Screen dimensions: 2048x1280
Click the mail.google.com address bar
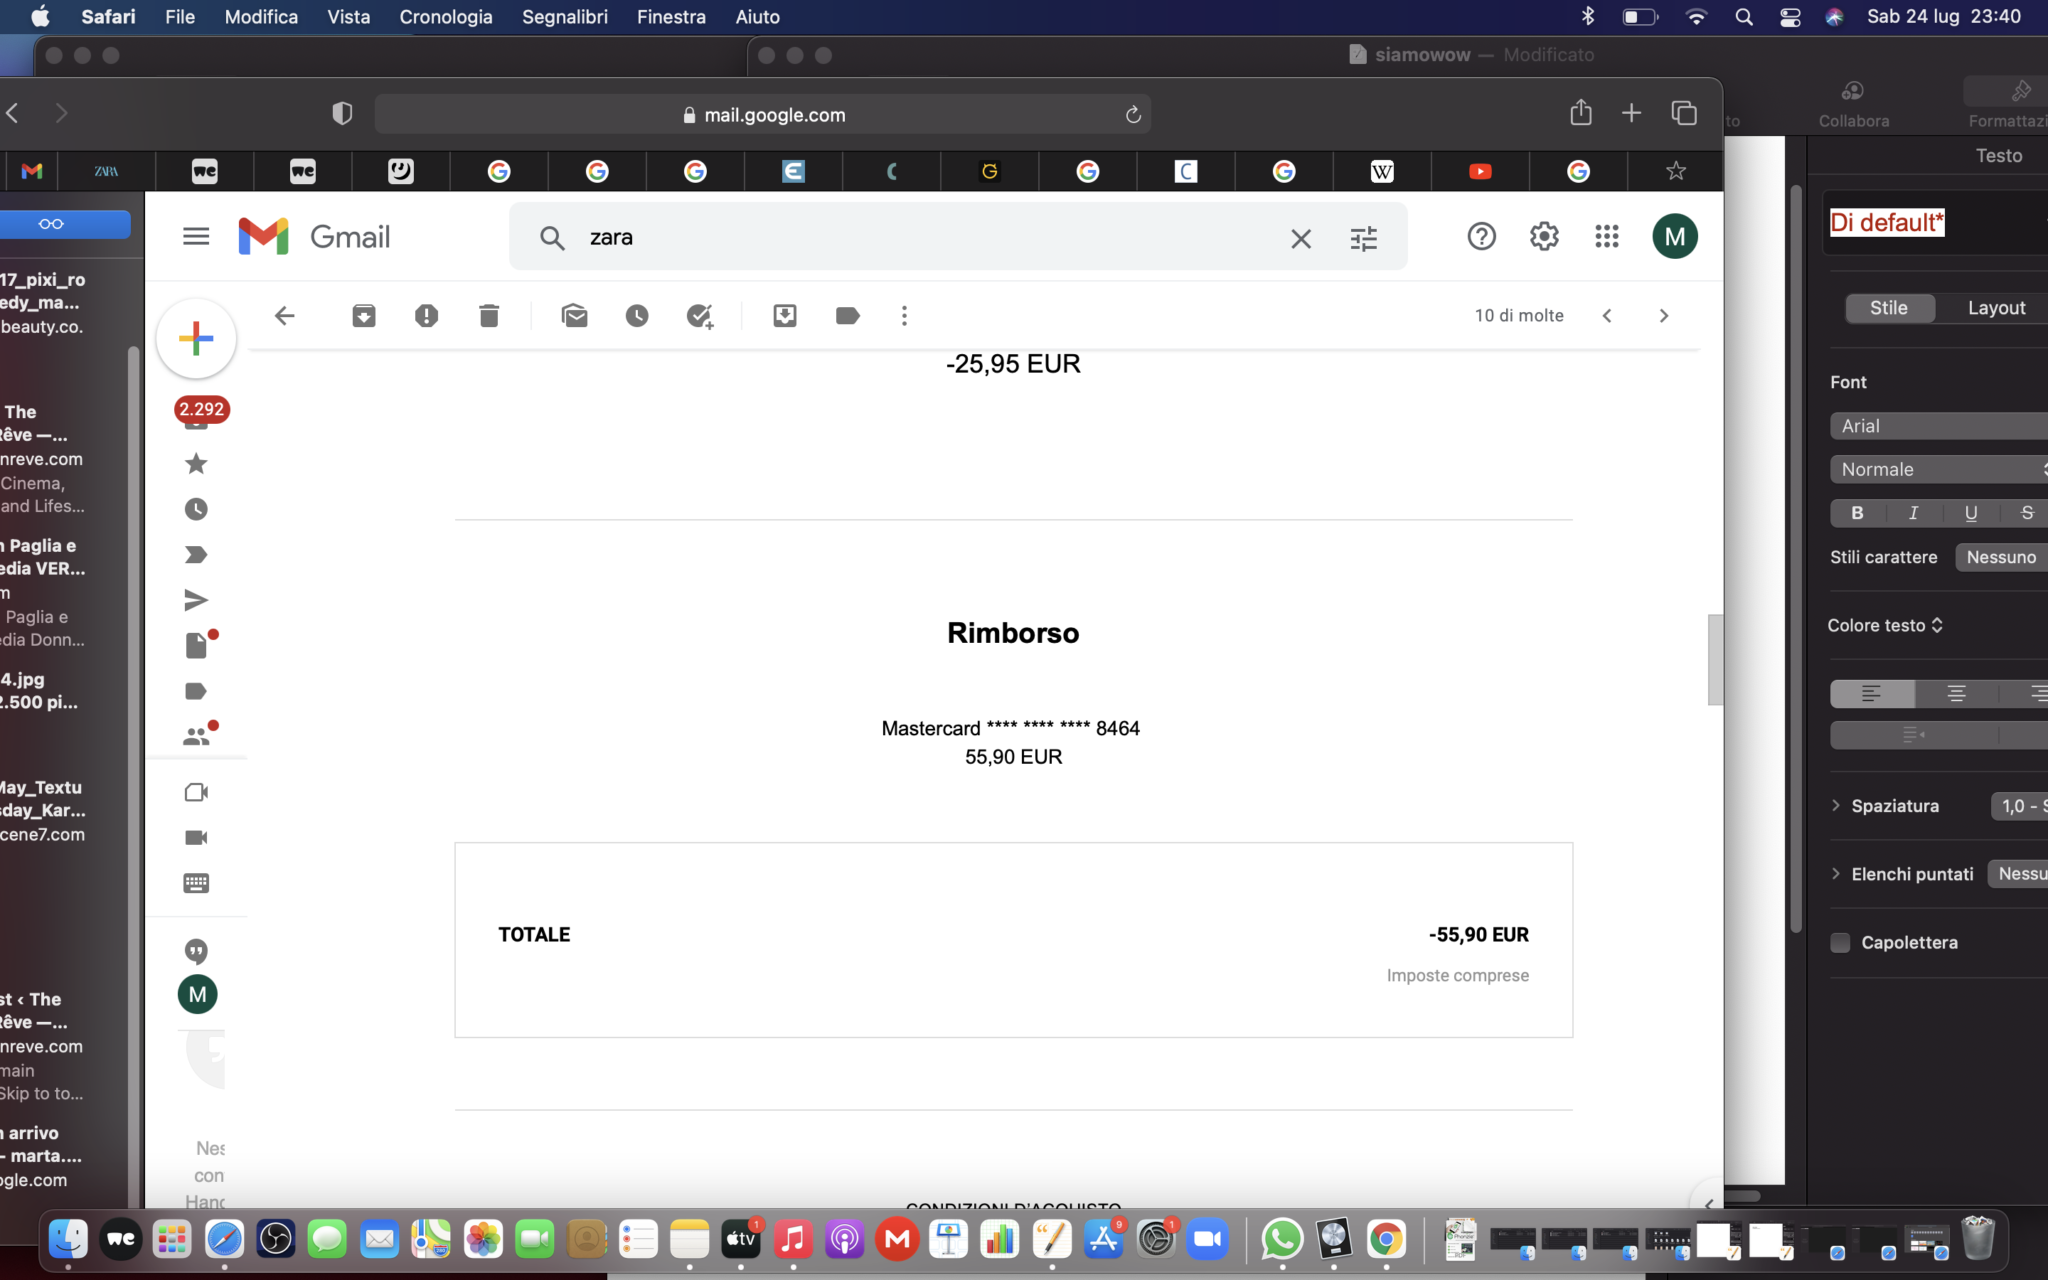(x=763, y=115)
